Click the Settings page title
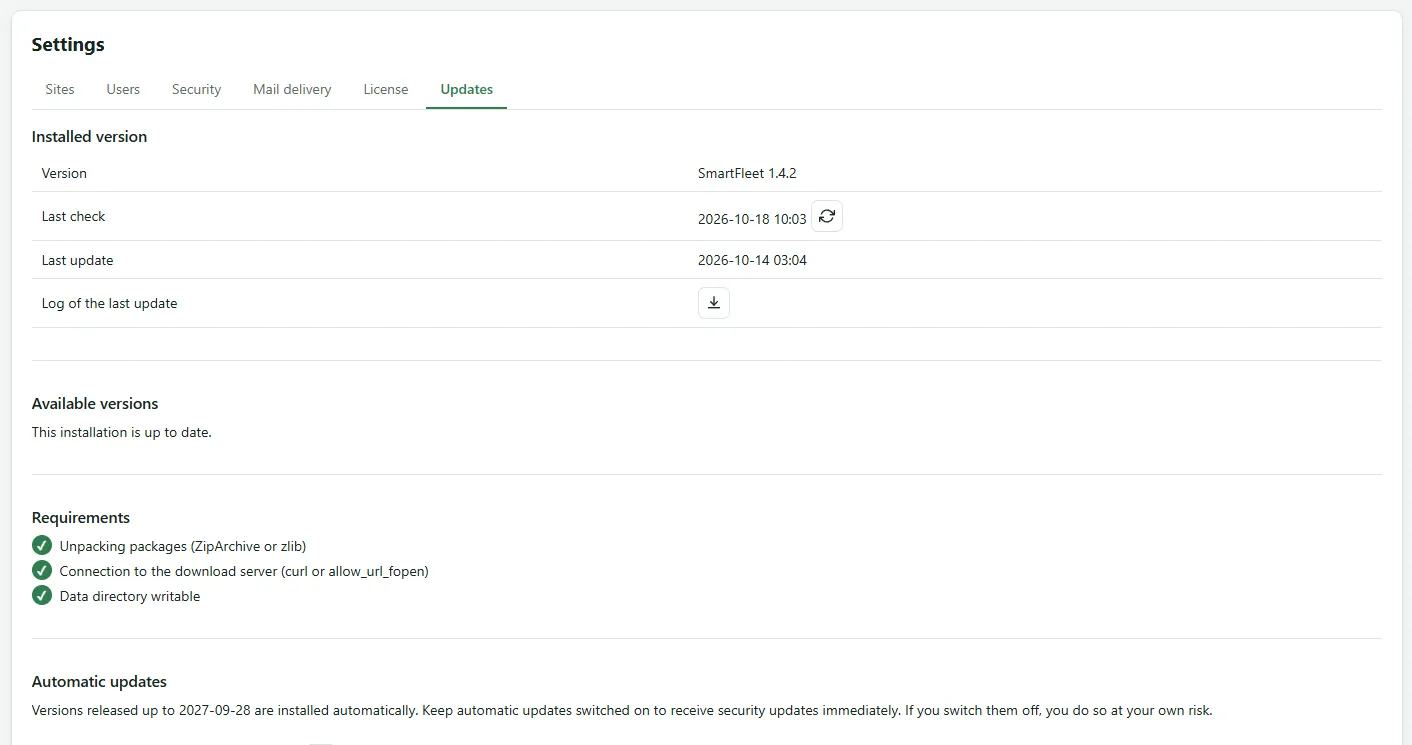The height and width of the screenshot is (745, 1412). pos(68,44)
